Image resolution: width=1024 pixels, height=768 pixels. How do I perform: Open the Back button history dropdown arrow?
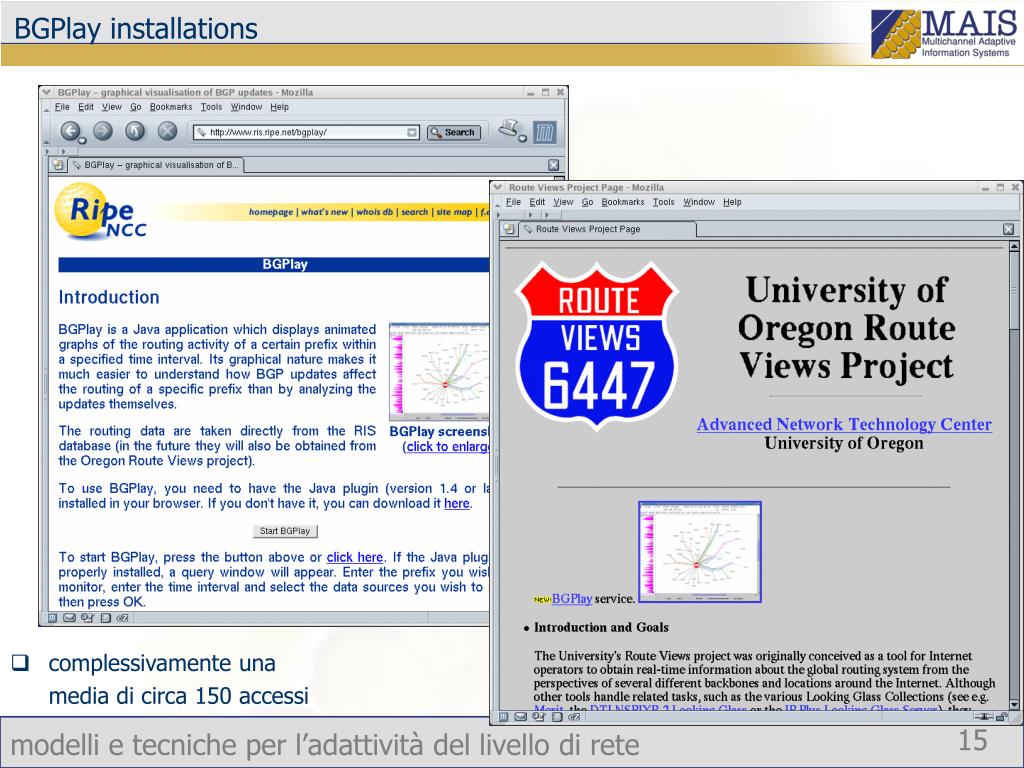(82, 140)
